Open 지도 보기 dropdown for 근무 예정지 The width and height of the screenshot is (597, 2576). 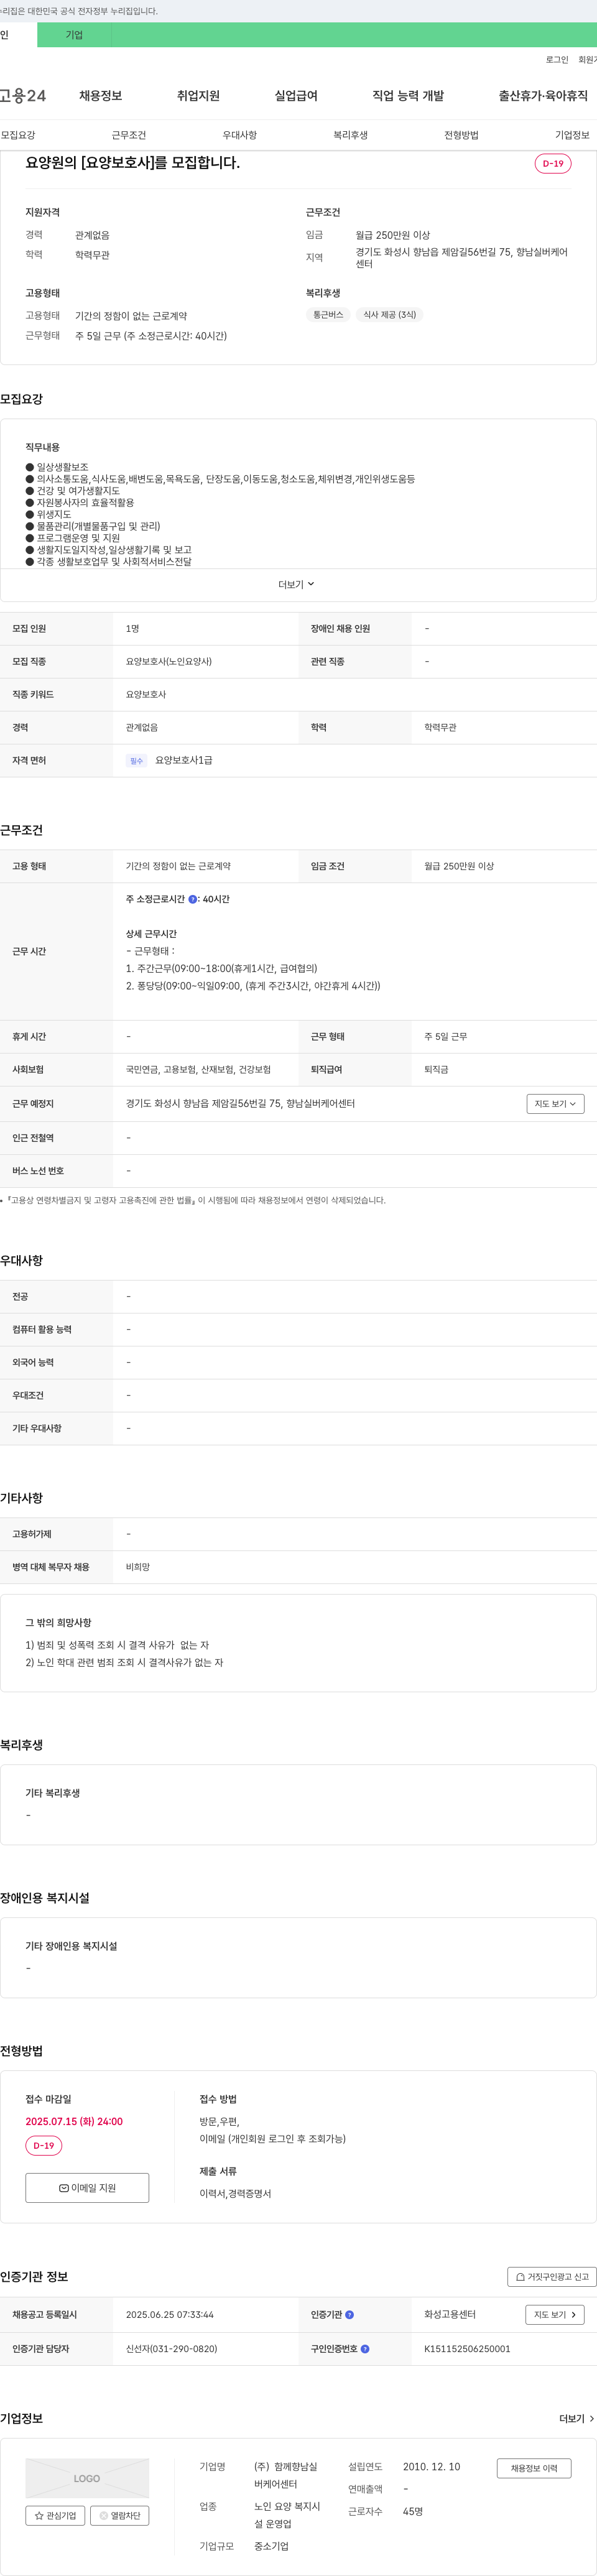(555, 1103)
